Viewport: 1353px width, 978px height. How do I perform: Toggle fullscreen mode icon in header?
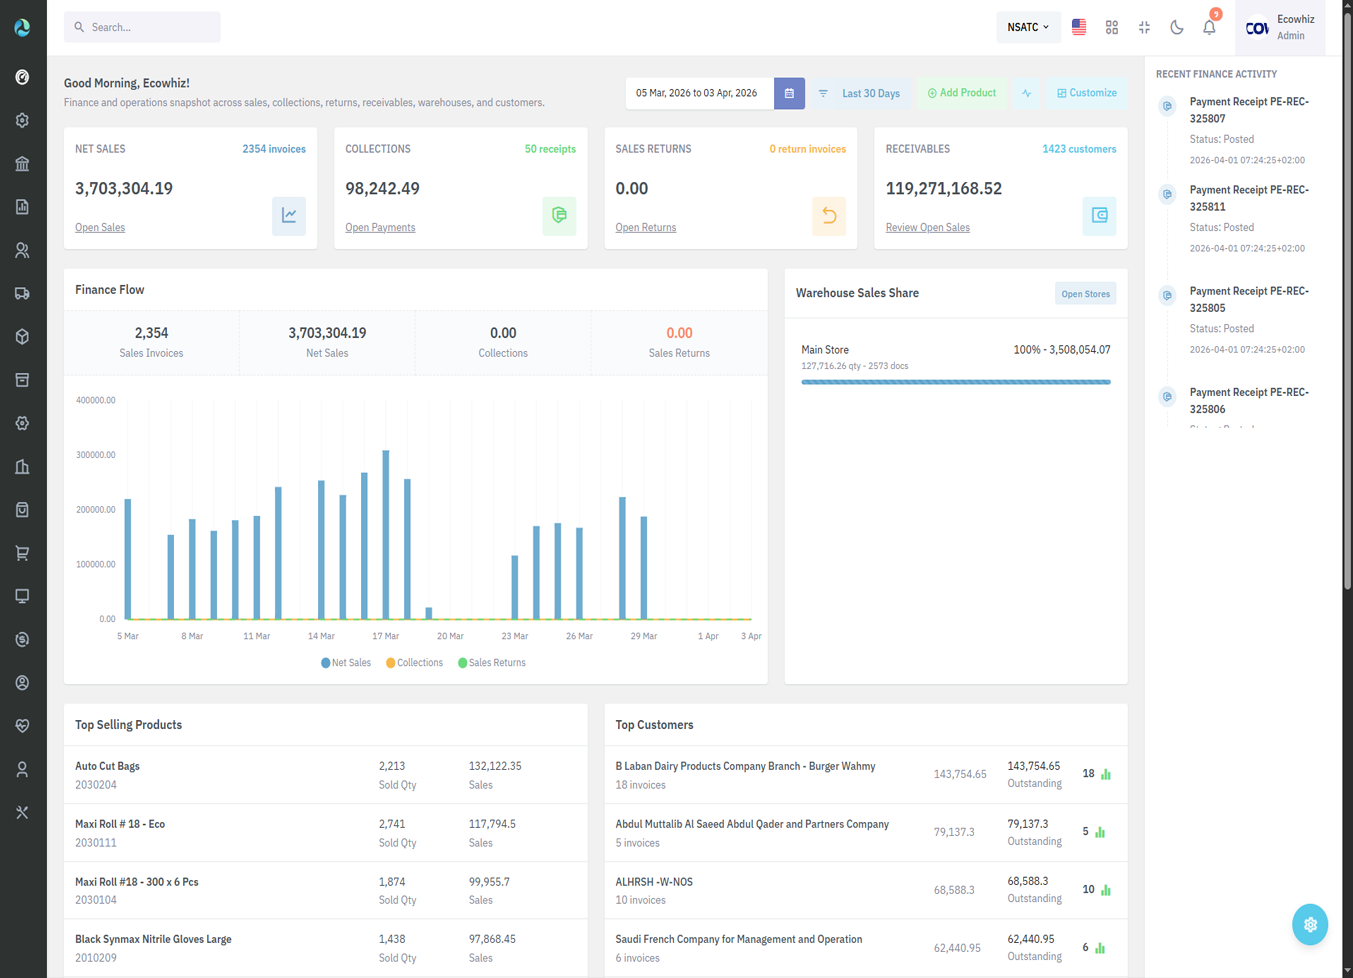[x=1144, y=27]
